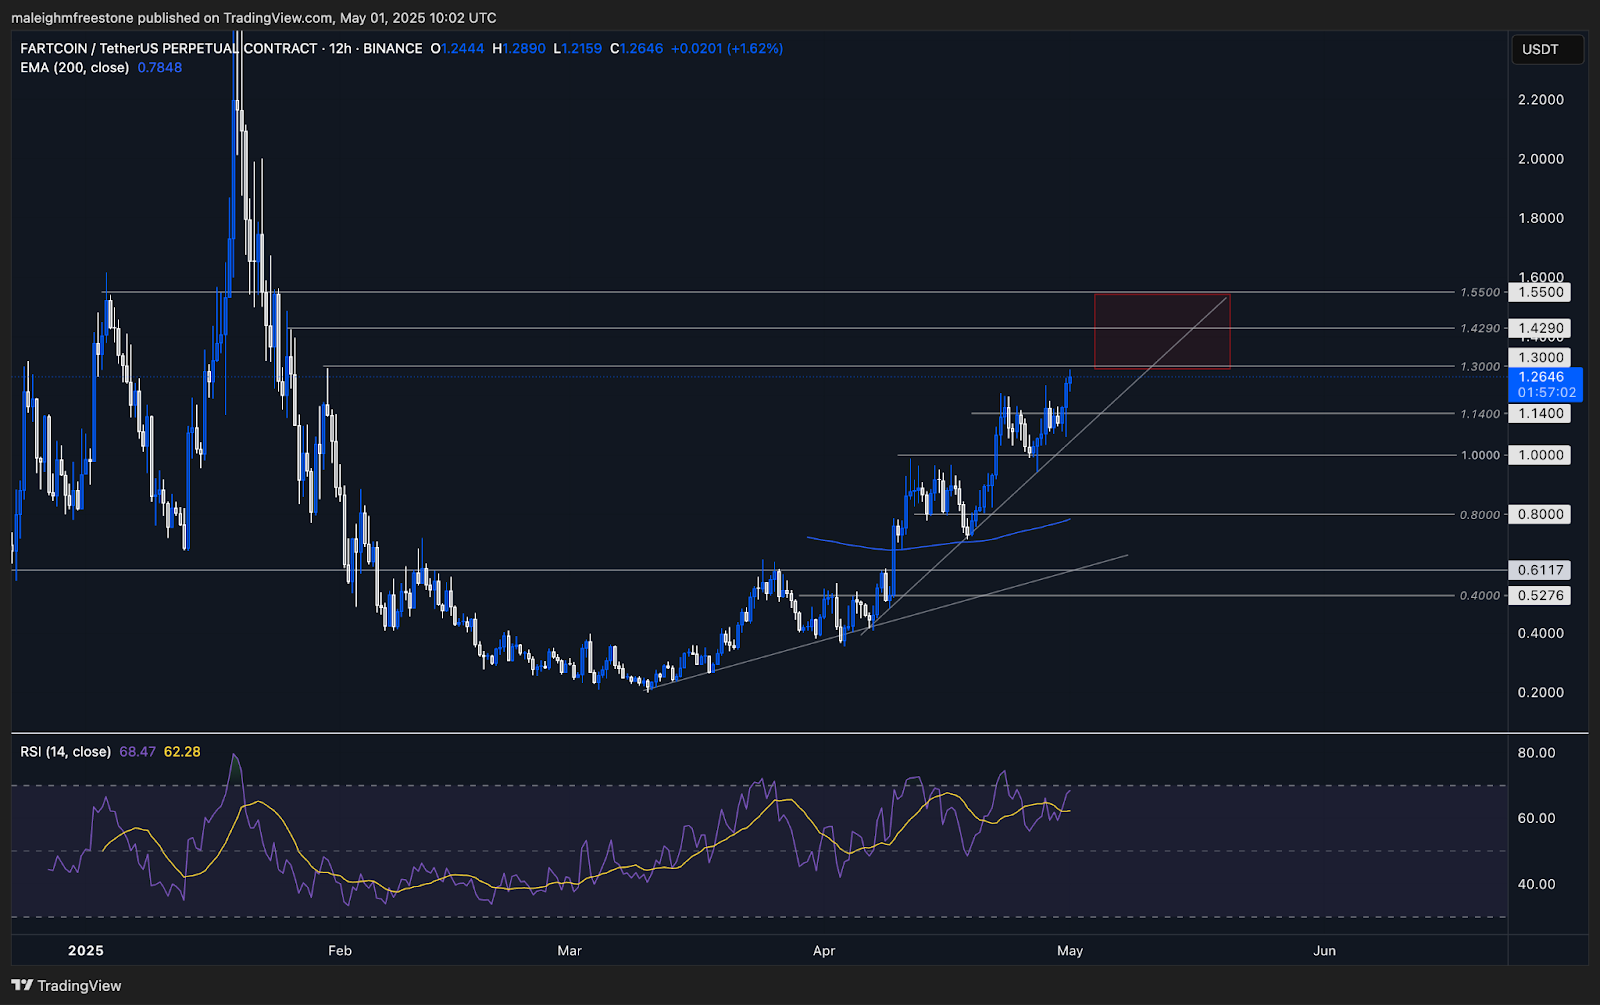Click the change value +0.0201 (+1.62%)
Viewport: 1600px width, 1005px height.
(x=727, y=48)
